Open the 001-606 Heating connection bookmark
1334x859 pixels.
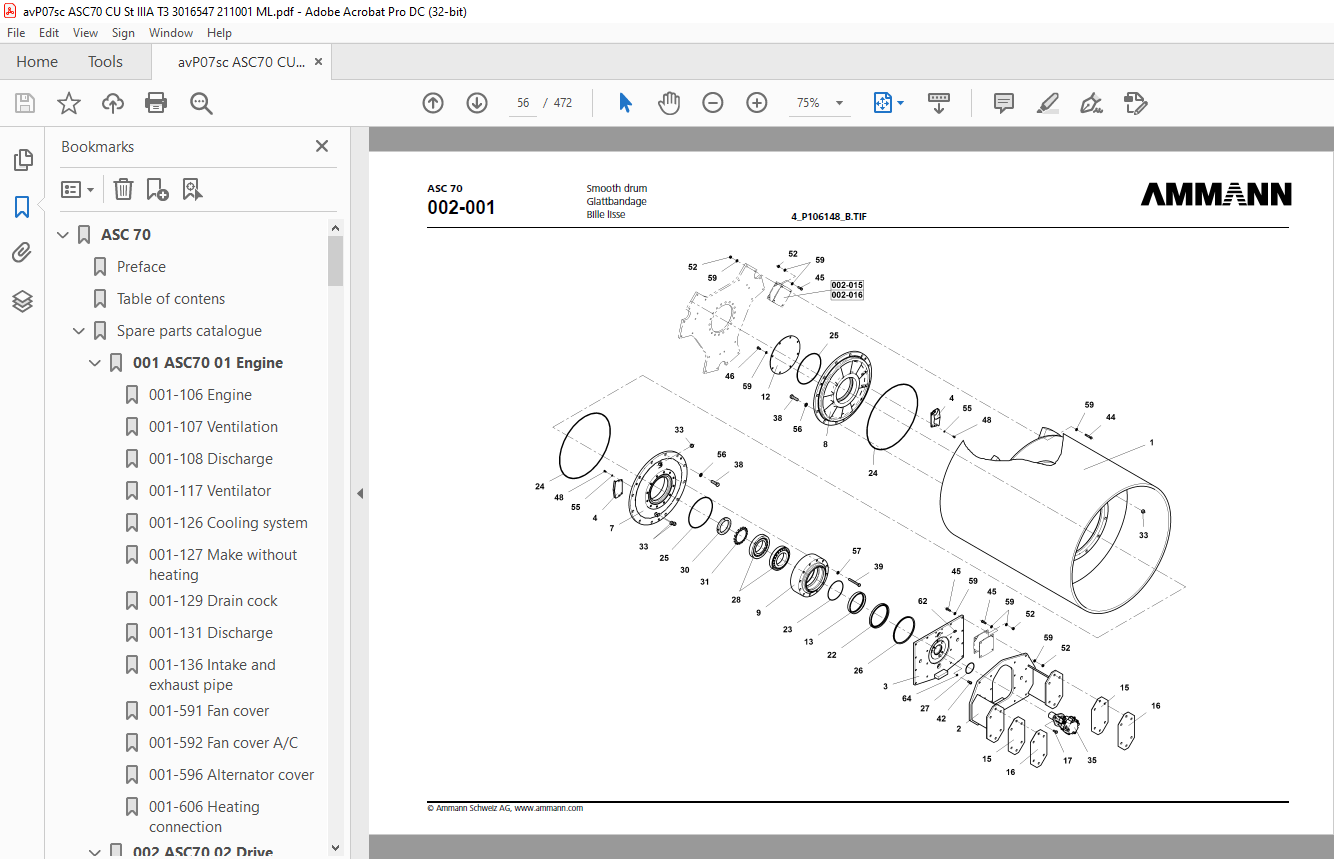click(x=204, y=817)
